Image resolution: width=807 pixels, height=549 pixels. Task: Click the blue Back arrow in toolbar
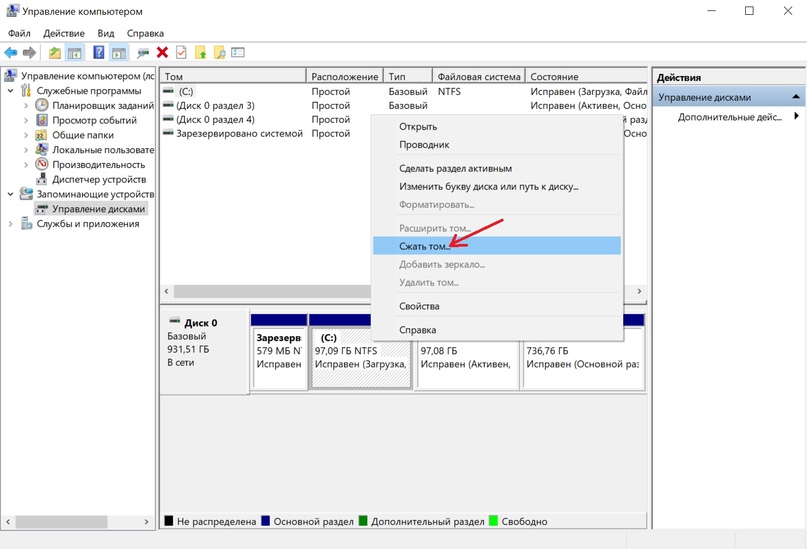(11, 53)
